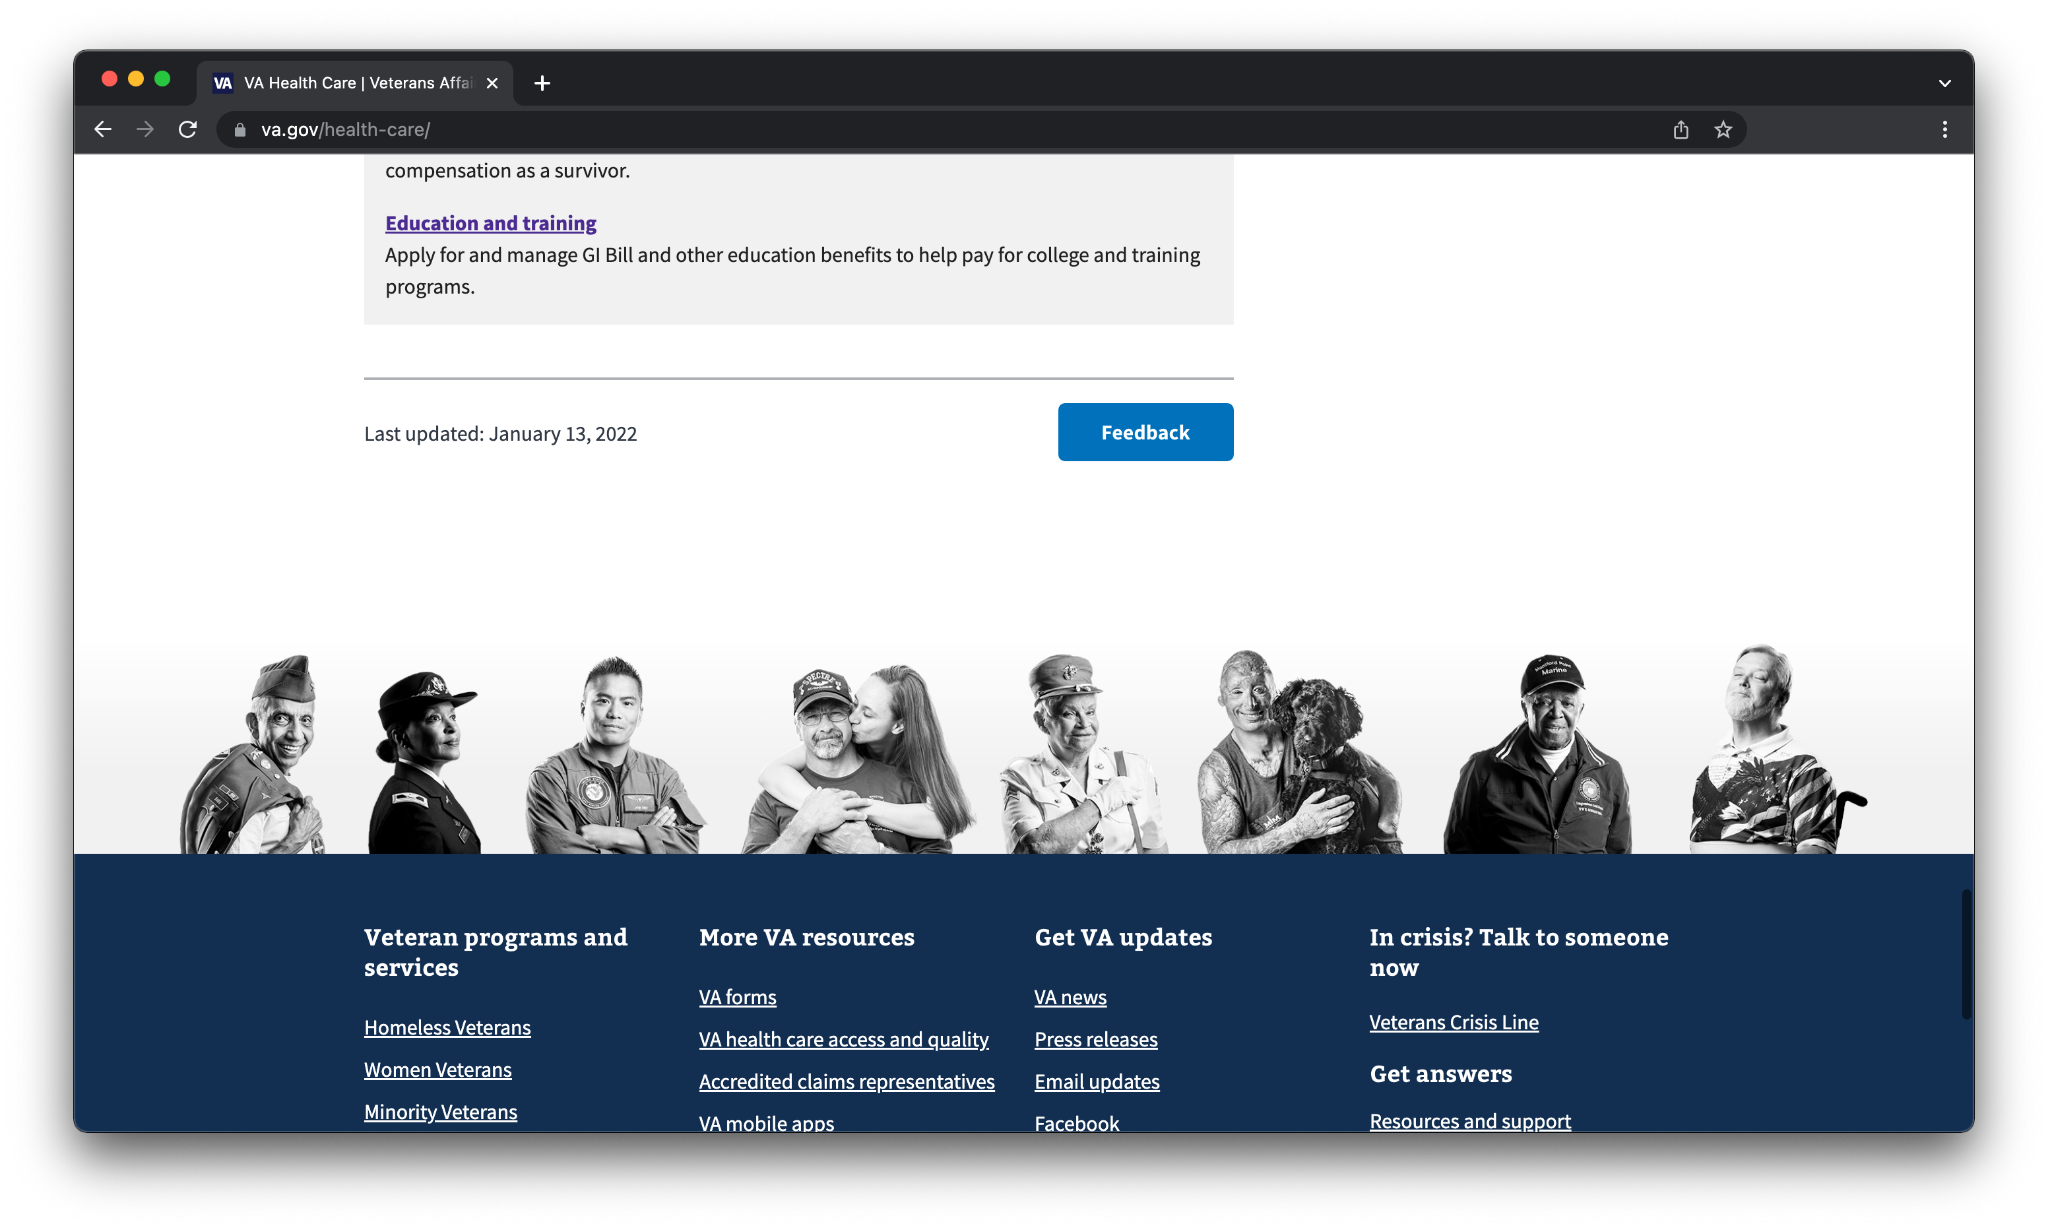Click the Women Veterans link
2048x1230 pixels.
(x=437, y=1071)
